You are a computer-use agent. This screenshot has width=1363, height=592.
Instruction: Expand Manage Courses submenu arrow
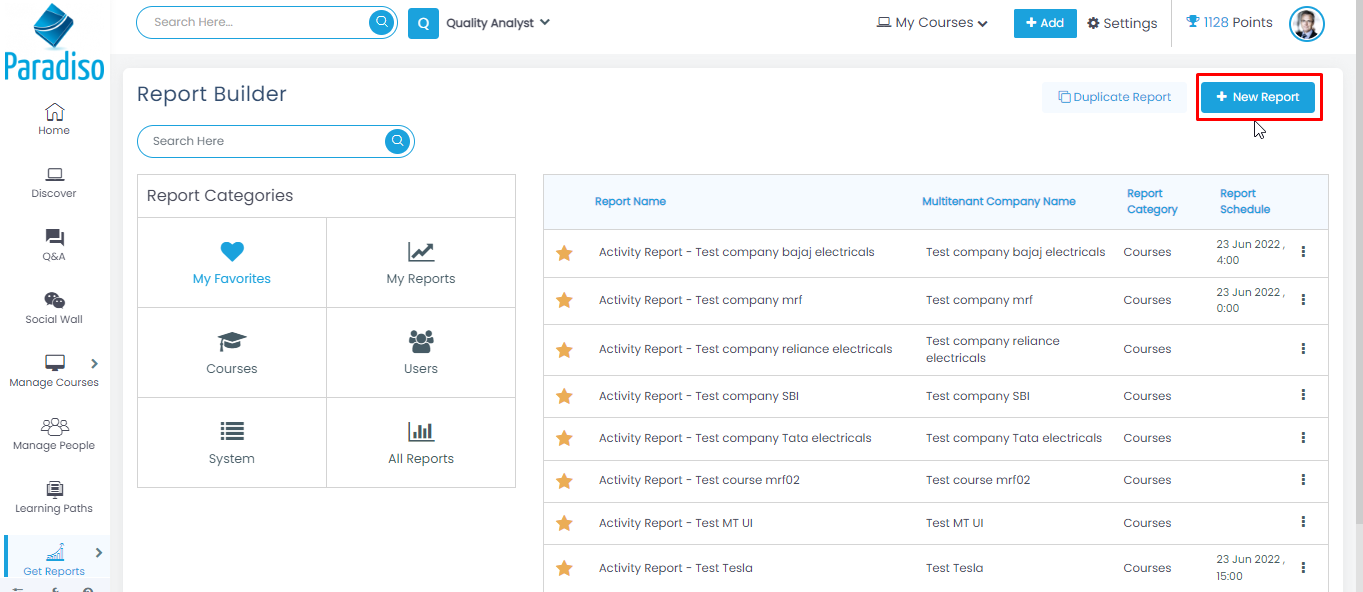[x=95, y=364]
